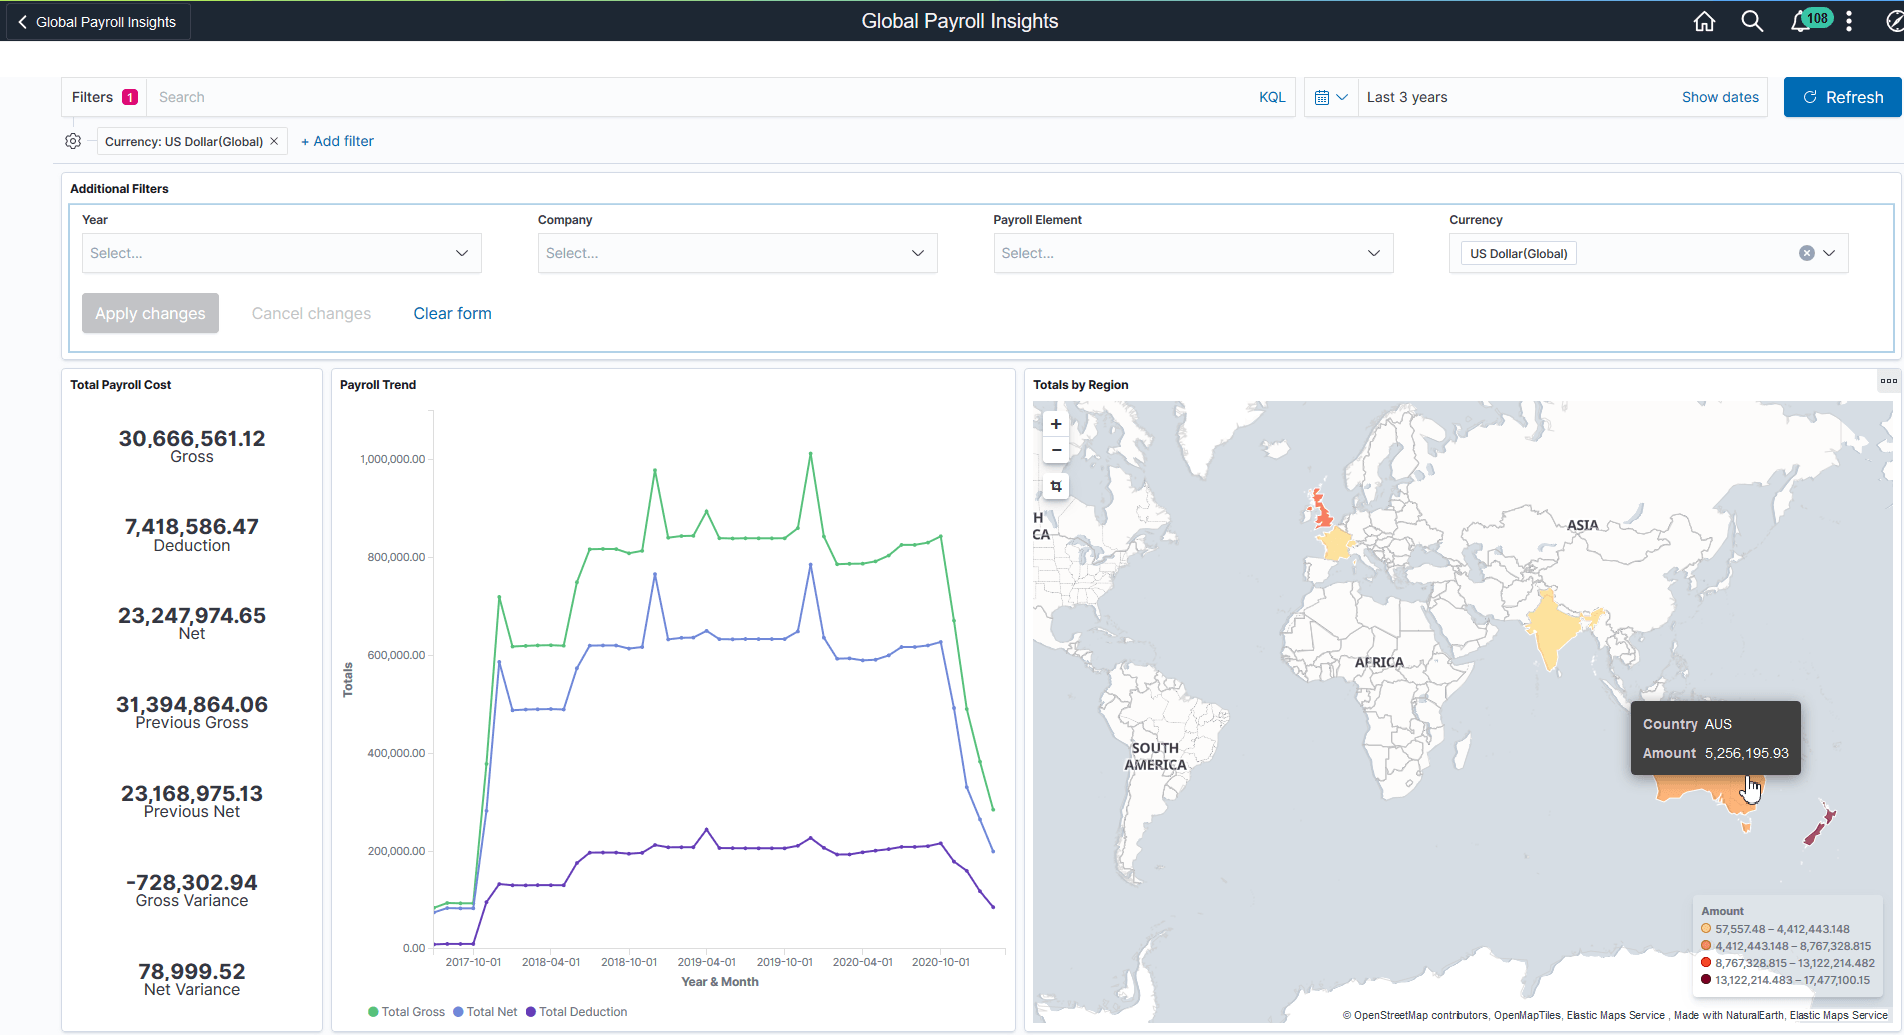The height and width of the screenshot is (1035, 1904).
Task: Click the search magnifier icon in header
Action: point(1752,21)
